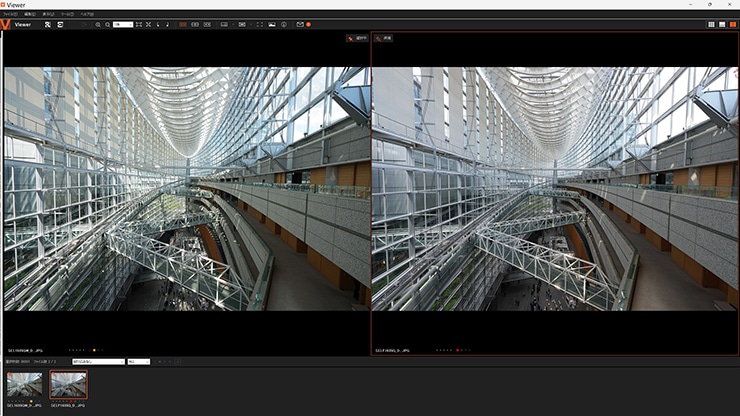
Task: Open the second menu in menu bar
Action: [30, 15]
